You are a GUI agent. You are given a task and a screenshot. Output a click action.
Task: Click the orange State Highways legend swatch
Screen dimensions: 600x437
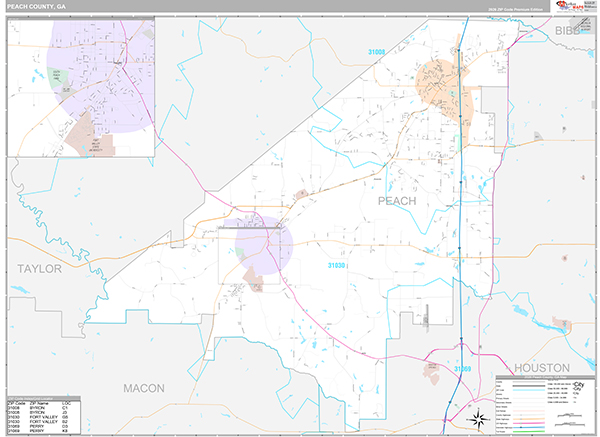coord(529,419)
